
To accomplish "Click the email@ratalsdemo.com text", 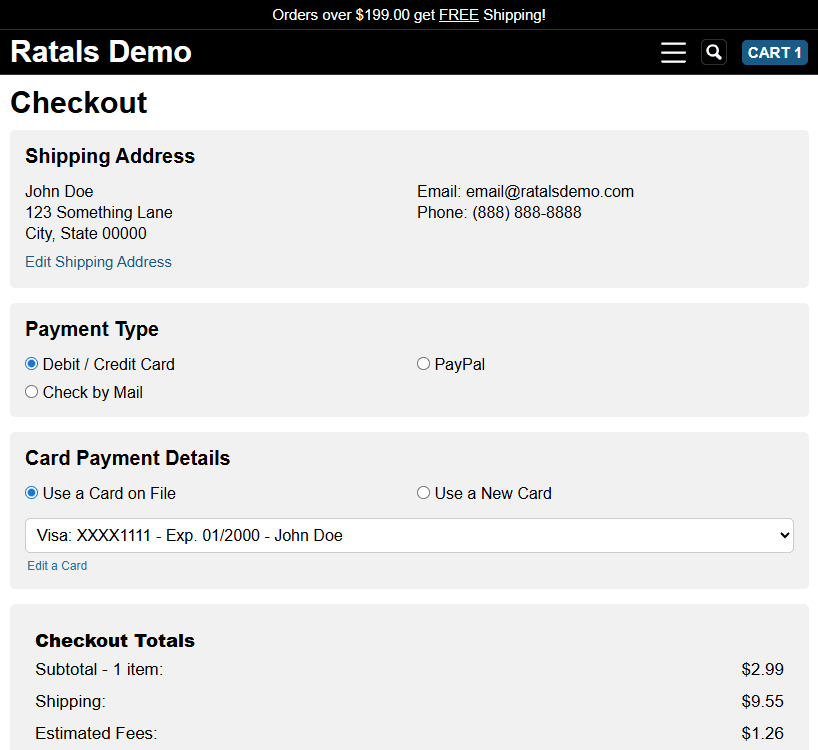I will (x=550, y=191).
